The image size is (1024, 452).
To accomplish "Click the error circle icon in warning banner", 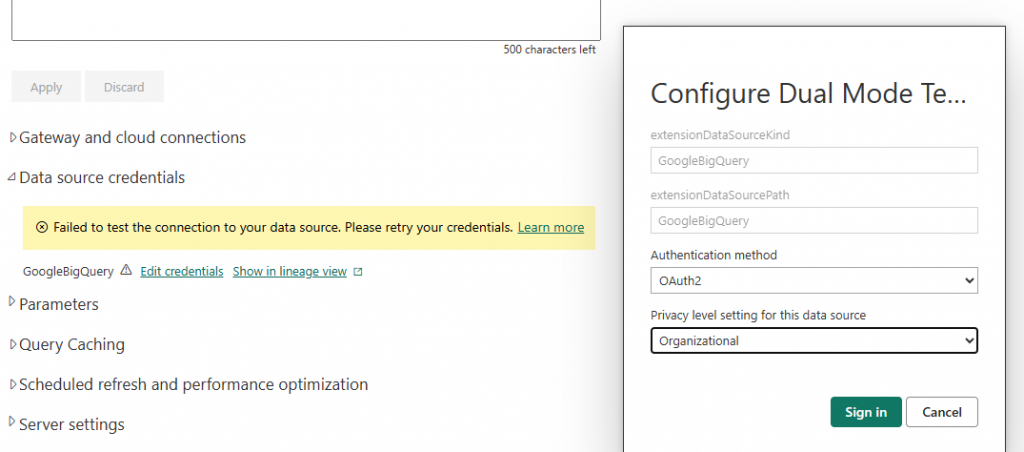I will (42, 228).
